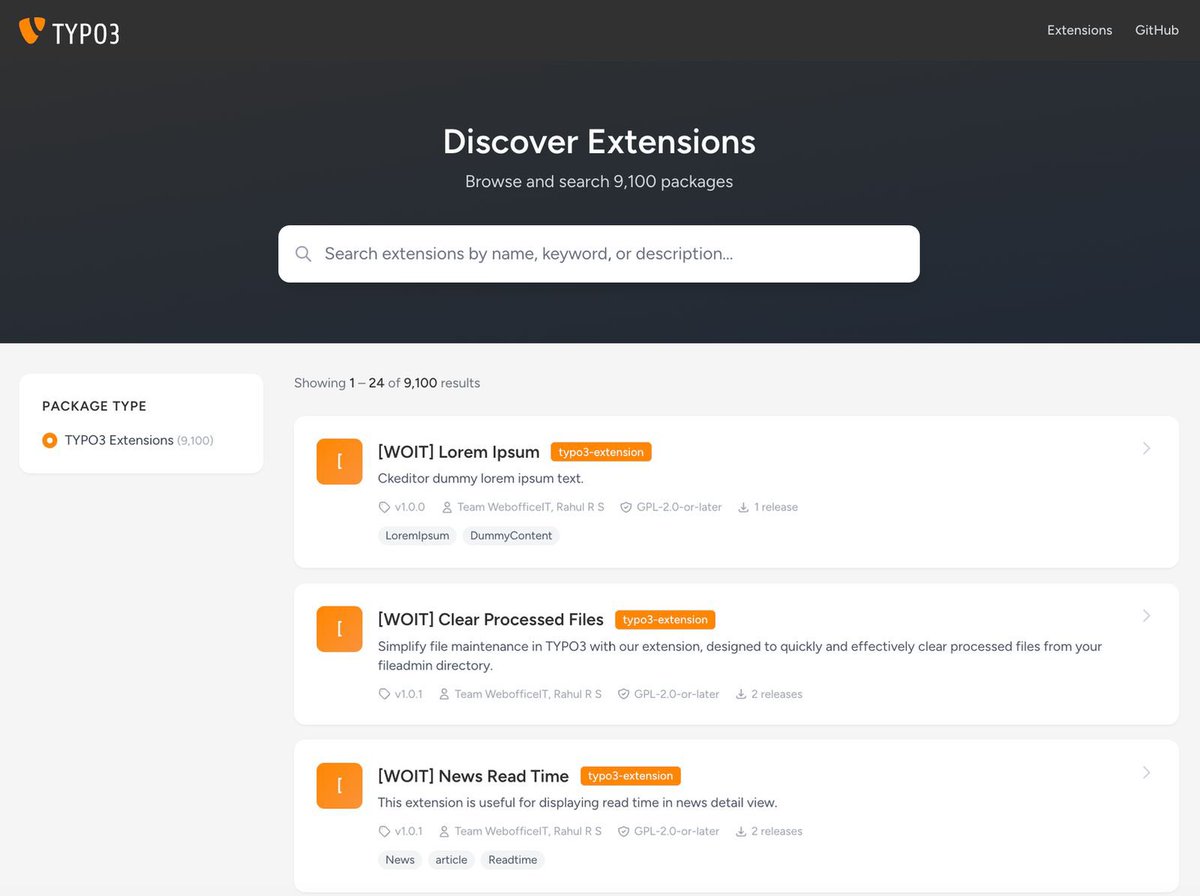Open the [WOIT] Lorem Ipsum extension title
1200x896 pixels.
coord(459,452)
